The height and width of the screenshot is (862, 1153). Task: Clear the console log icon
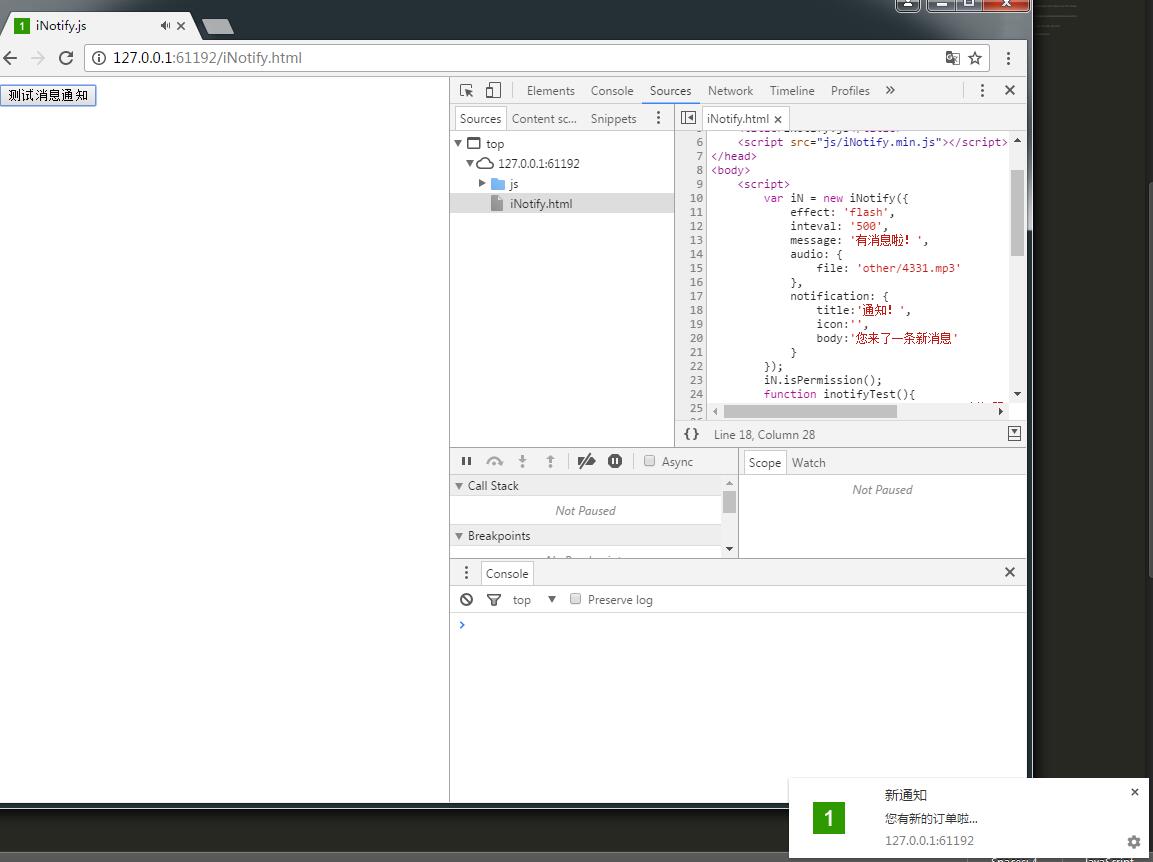click(x=466, y=599)
